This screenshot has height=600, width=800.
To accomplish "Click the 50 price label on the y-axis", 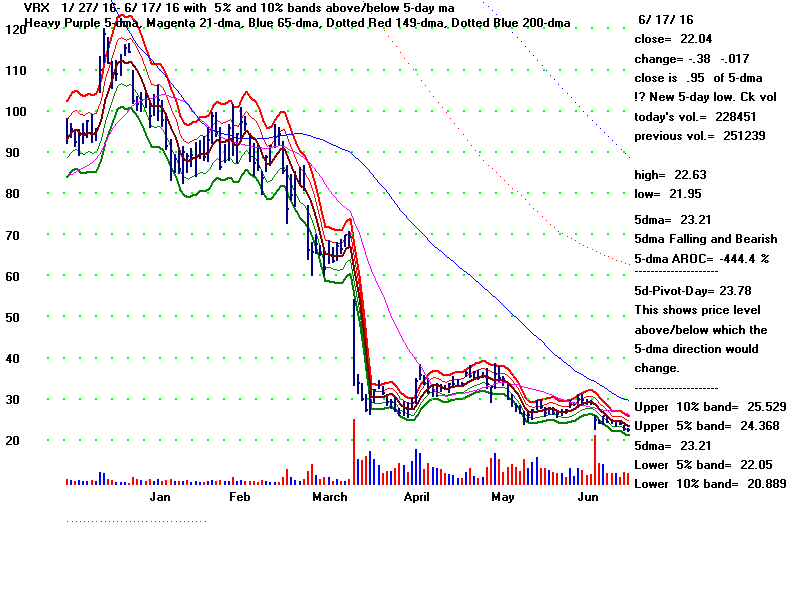I will (x=15, y=317).
